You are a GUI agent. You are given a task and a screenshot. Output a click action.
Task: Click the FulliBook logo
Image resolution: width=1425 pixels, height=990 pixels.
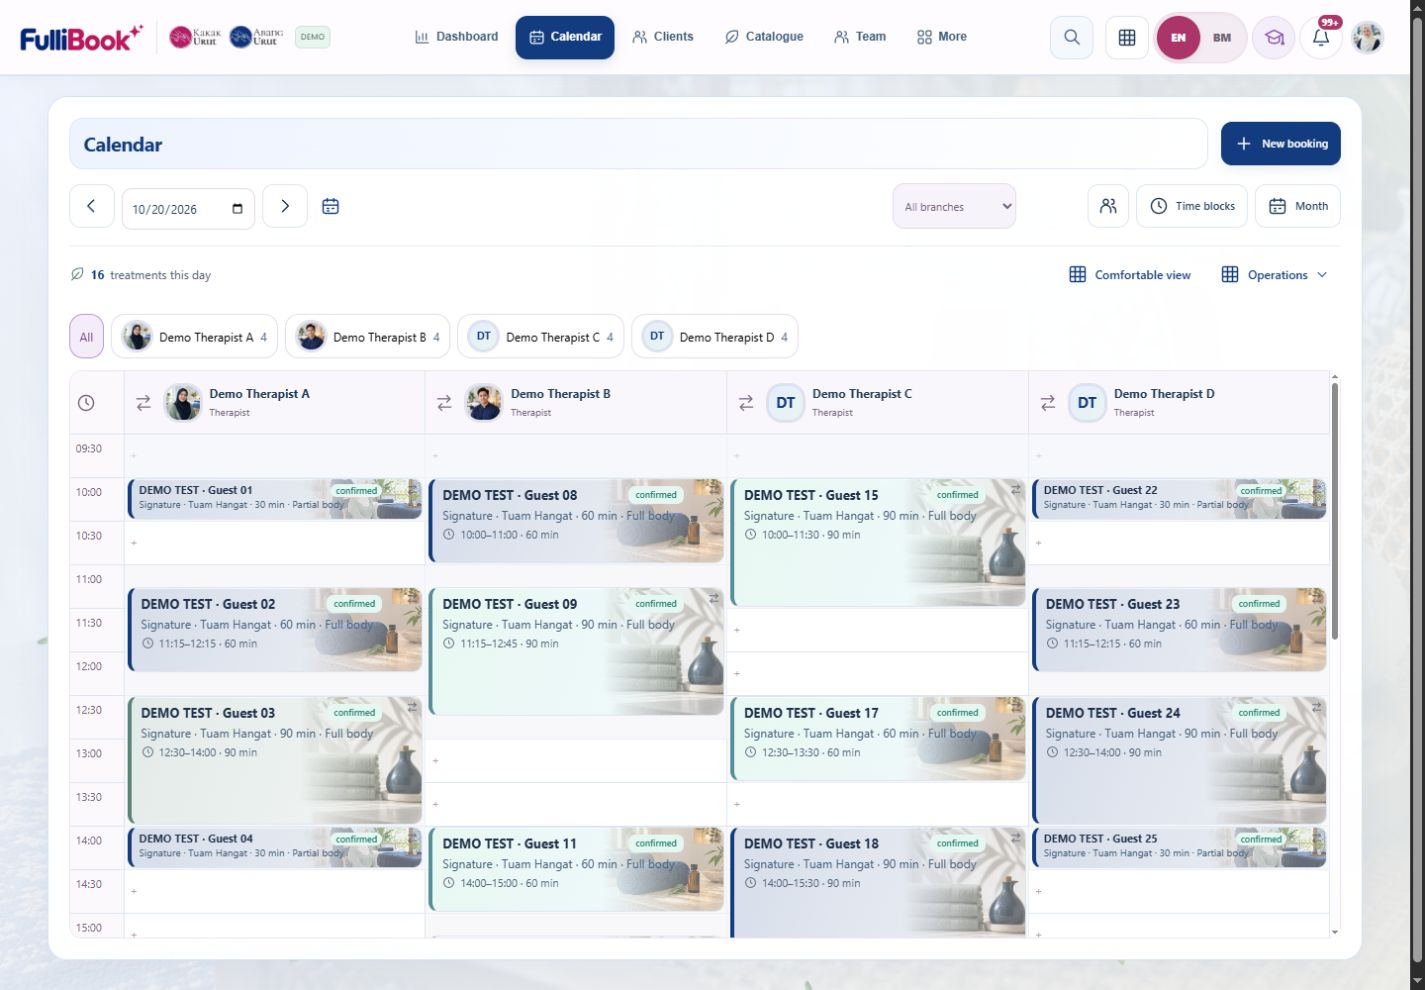(x=81, y=38)
